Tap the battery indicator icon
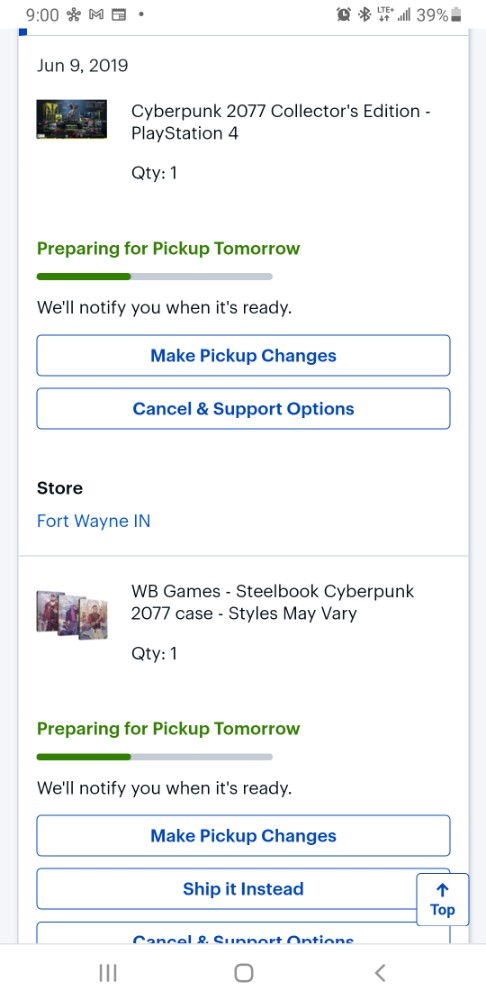The height and width of the screenshot is (1000, 486). (x=455, y=14)
